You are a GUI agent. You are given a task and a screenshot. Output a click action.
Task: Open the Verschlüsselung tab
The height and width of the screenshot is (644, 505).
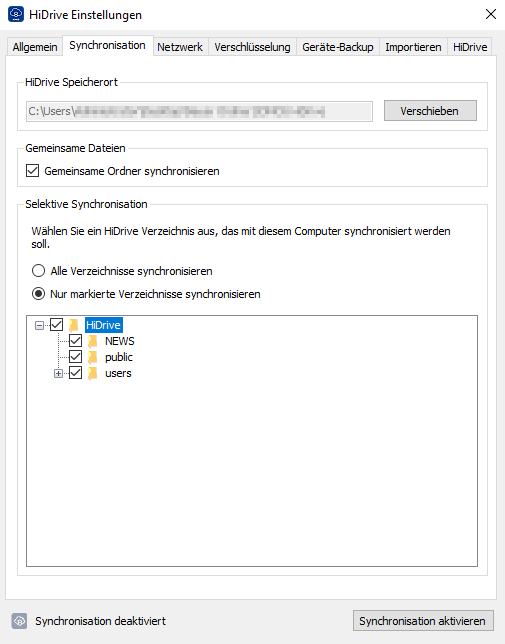coord(252,47)
